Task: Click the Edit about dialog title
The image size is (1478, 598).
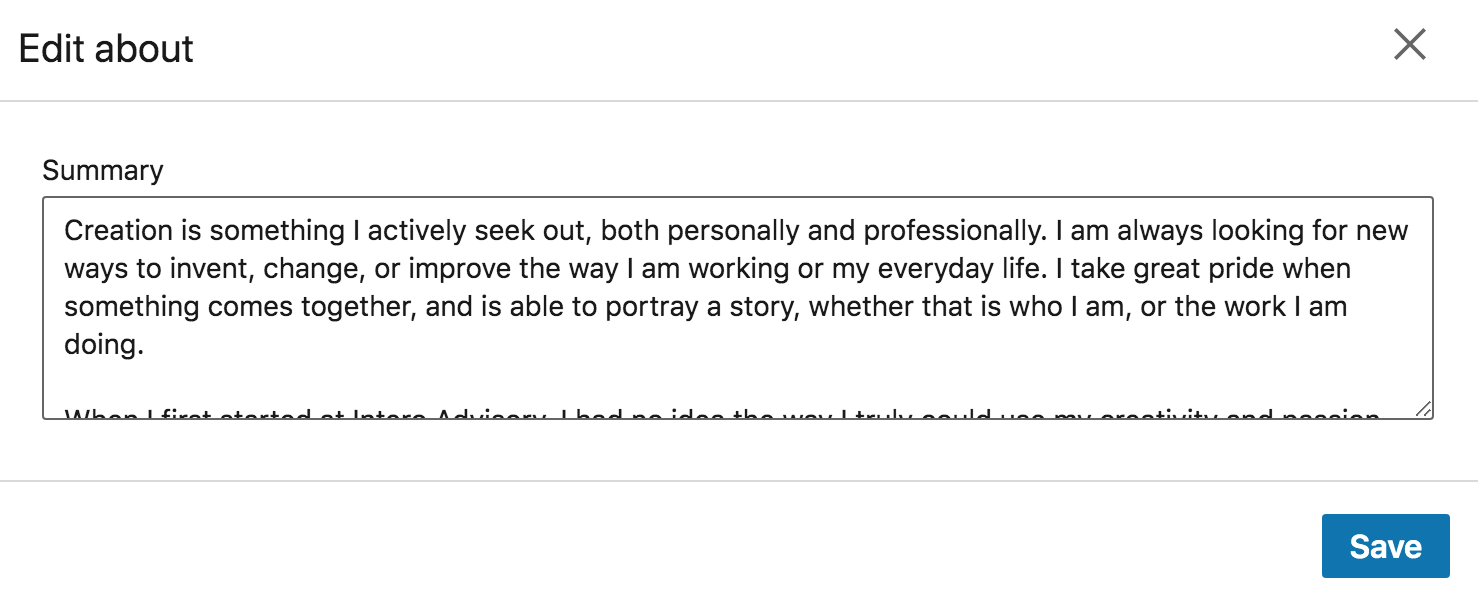Action: click(x=106, y=49)
